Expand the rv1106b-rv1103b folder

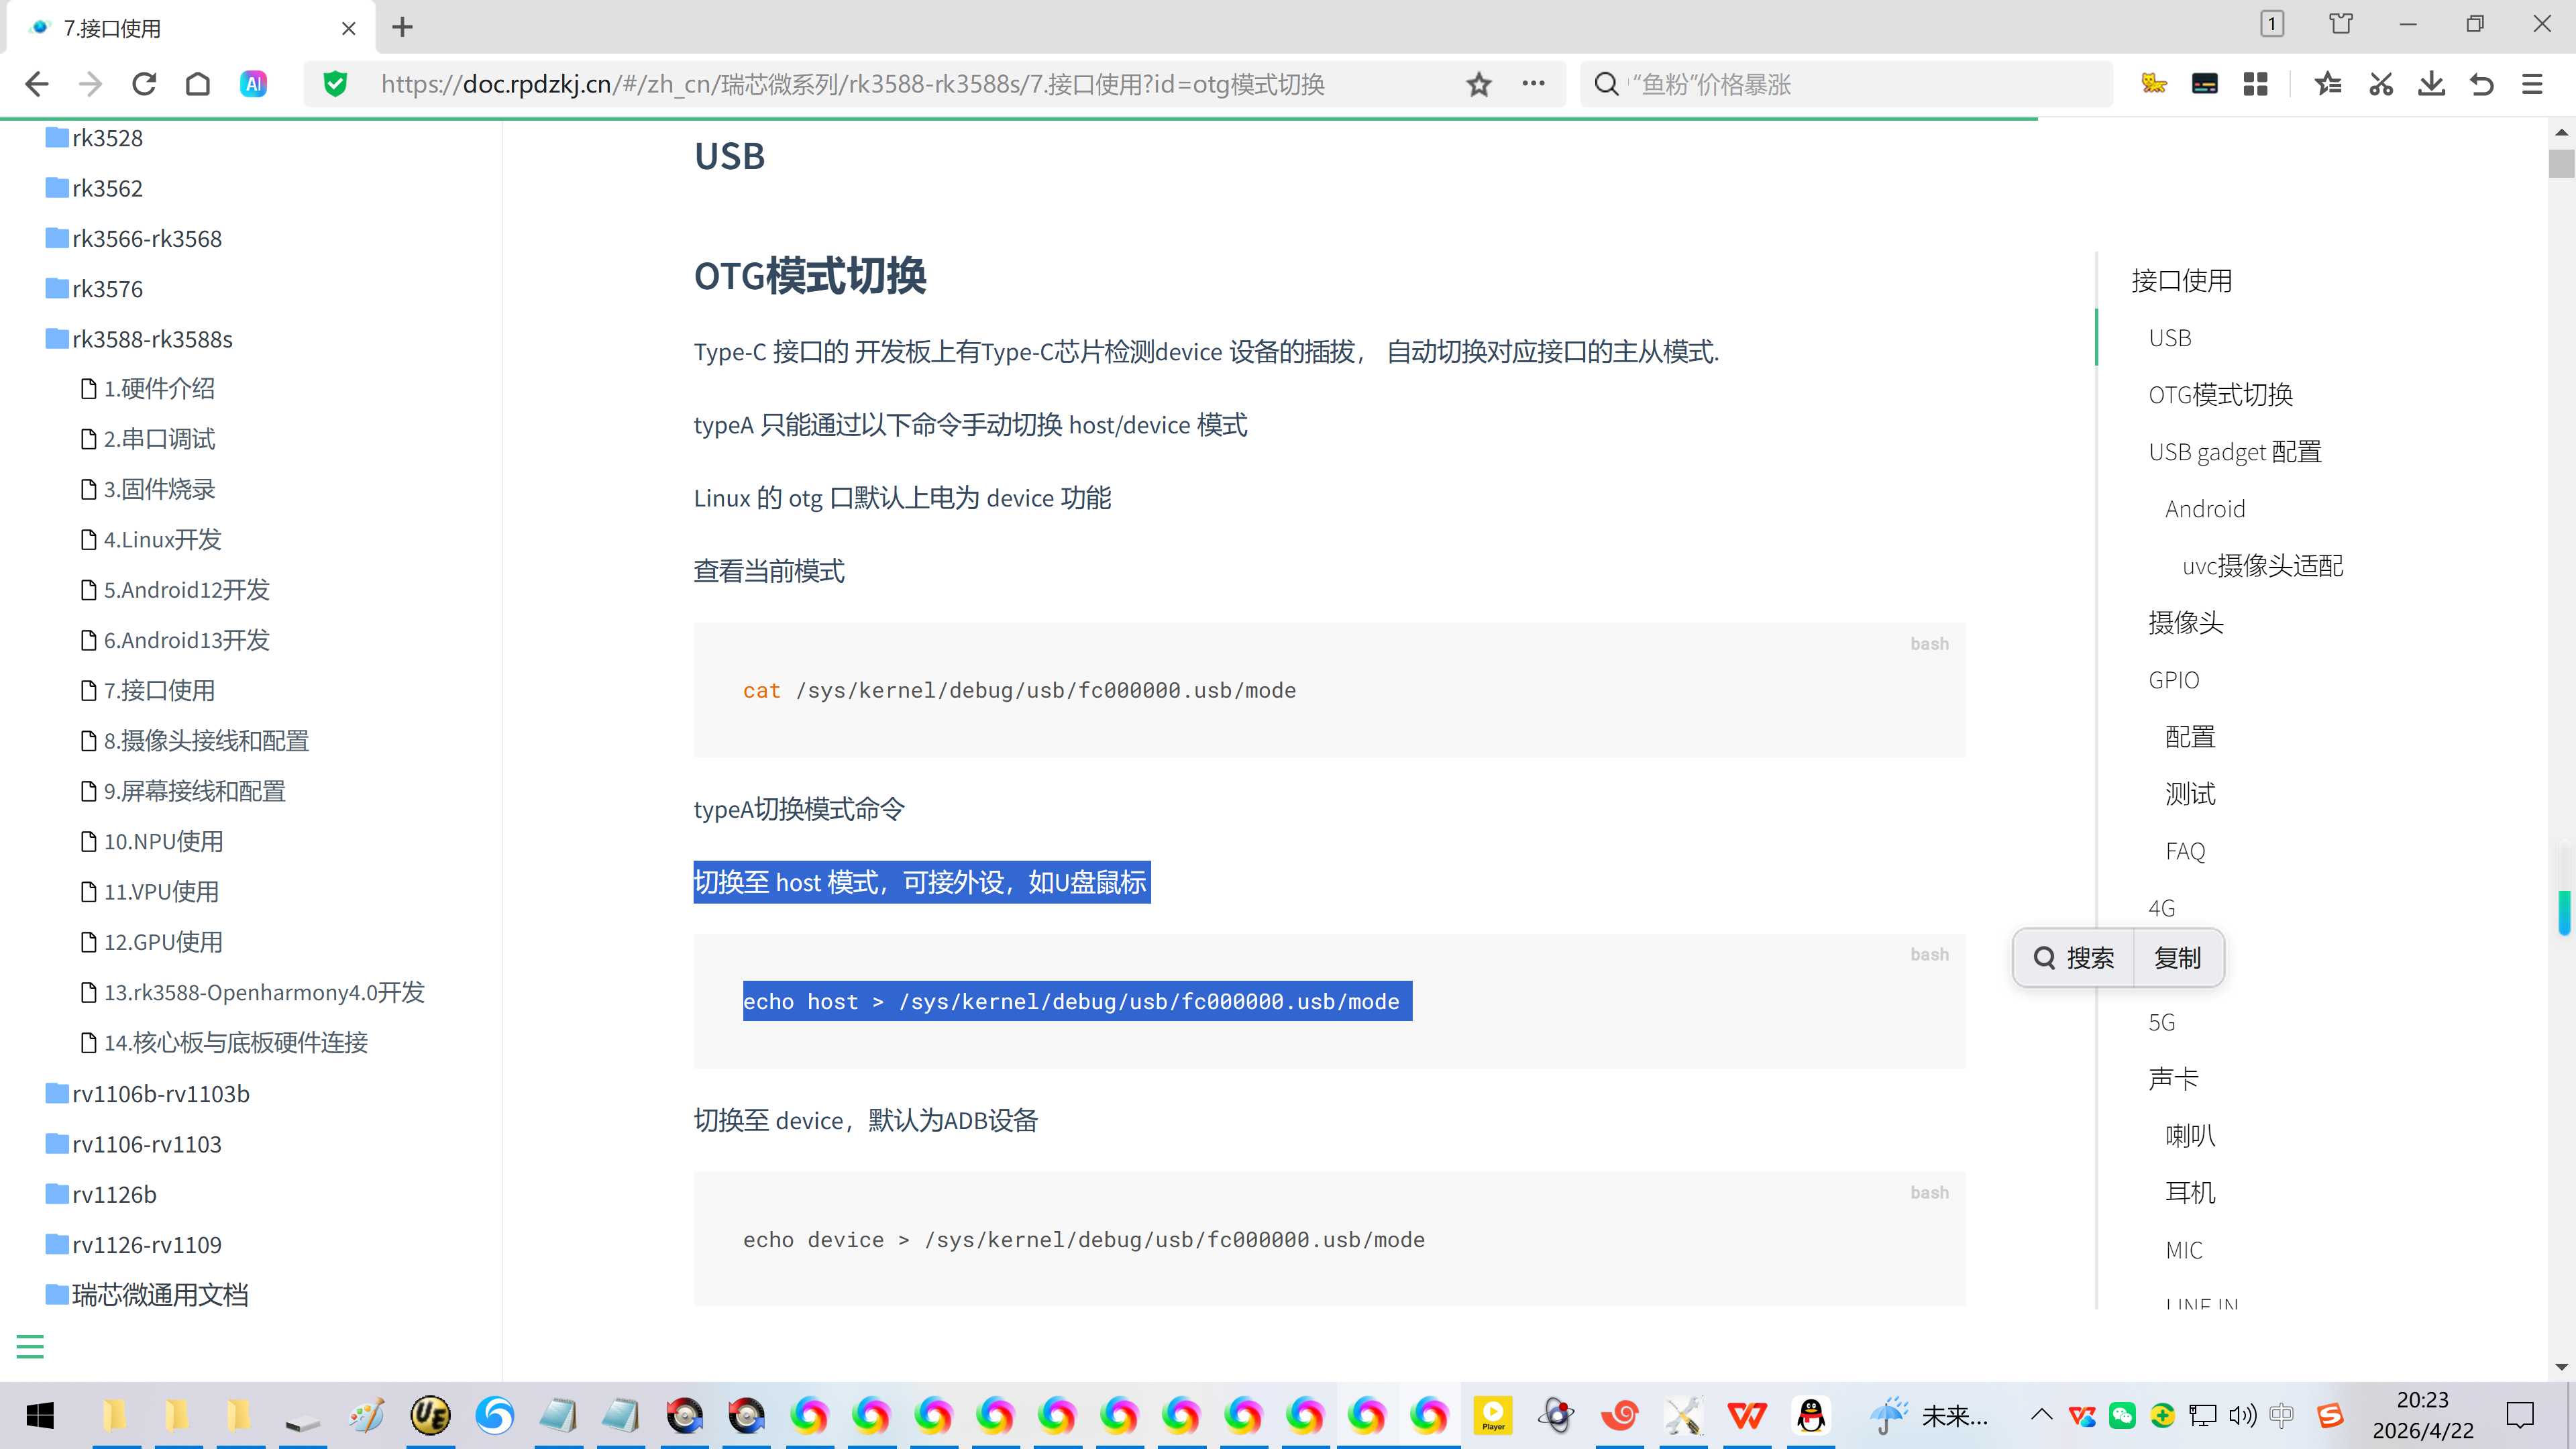pos(160,1094)
